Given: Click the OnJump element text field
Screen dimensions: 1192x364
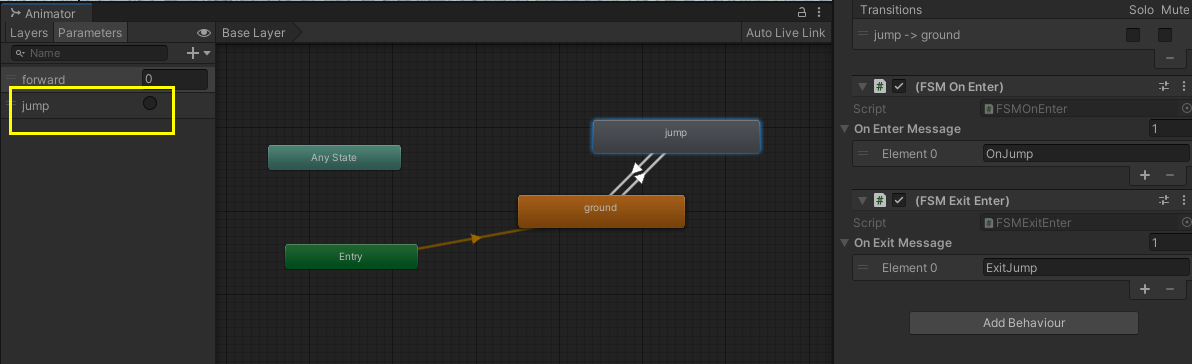Looking at the screenshot, I should coord(1086,154).
